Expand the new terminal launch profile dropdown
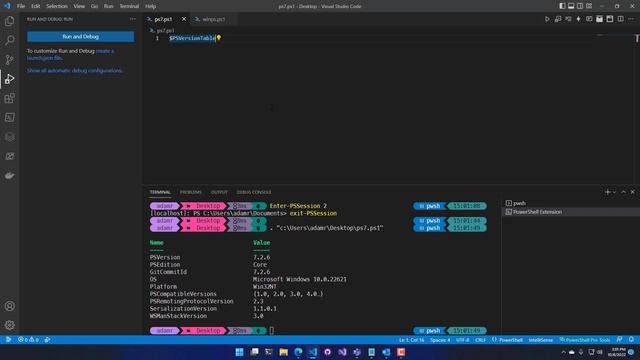This screenshot has height=360, width=640. (614, 192)
